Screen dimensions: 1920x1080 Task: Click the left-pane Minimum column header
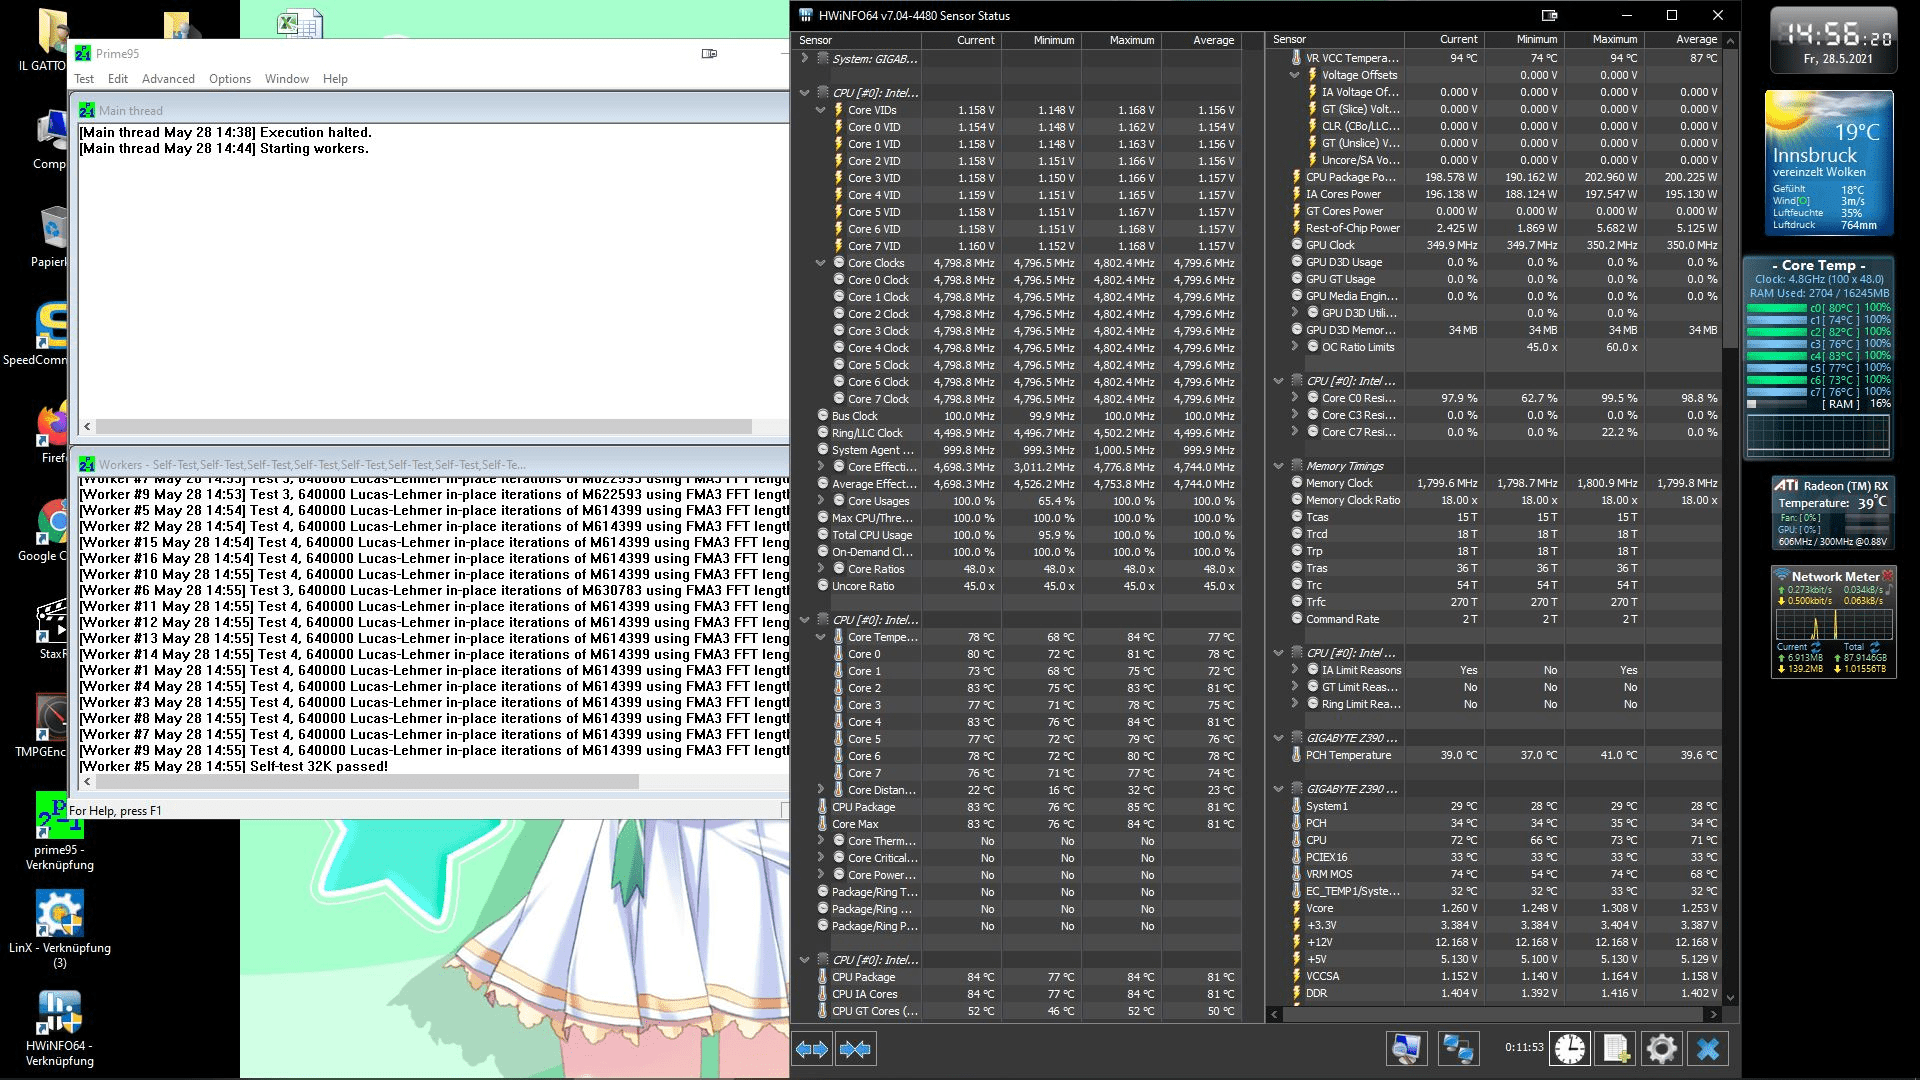pyautogui.click(x=1041, y=40)
